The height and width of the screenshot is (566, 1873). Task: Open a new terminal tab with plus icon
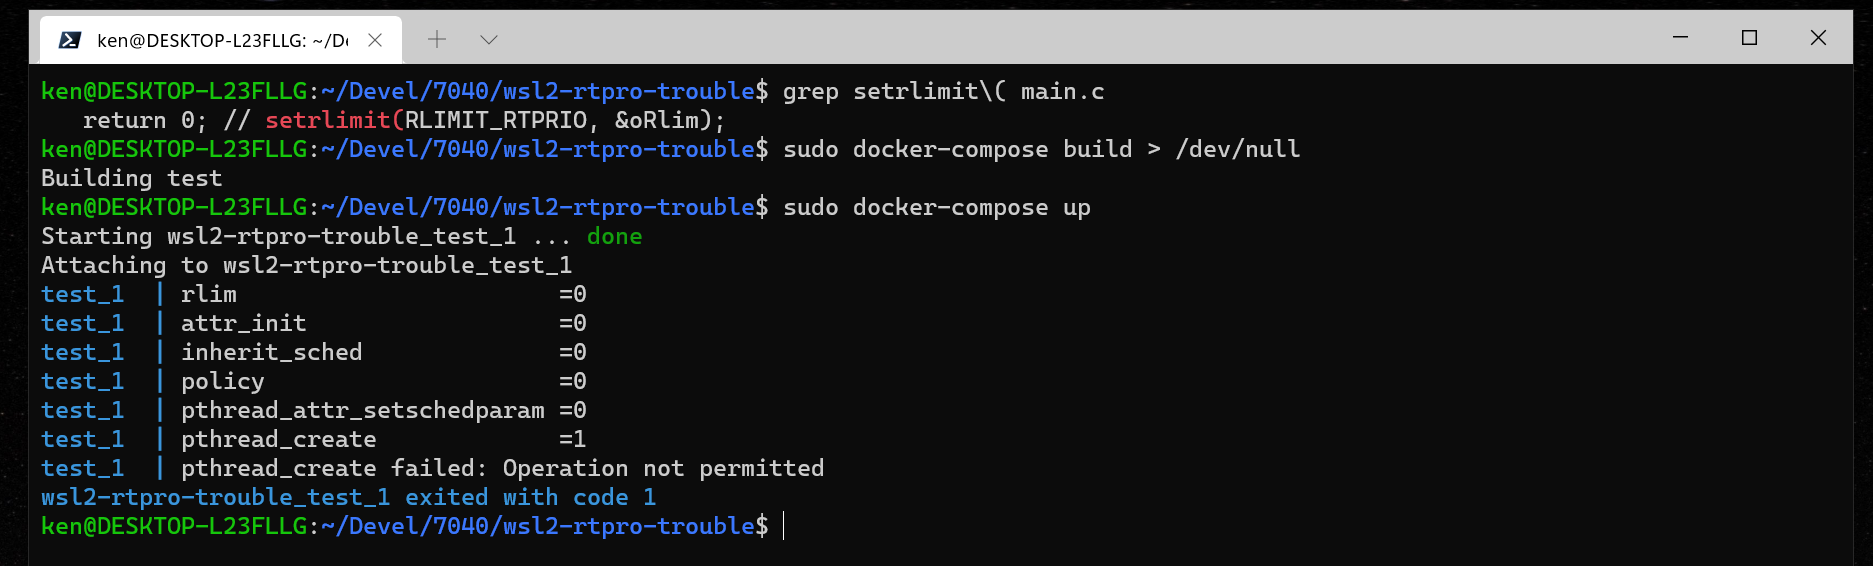click(x=437, y=39)
